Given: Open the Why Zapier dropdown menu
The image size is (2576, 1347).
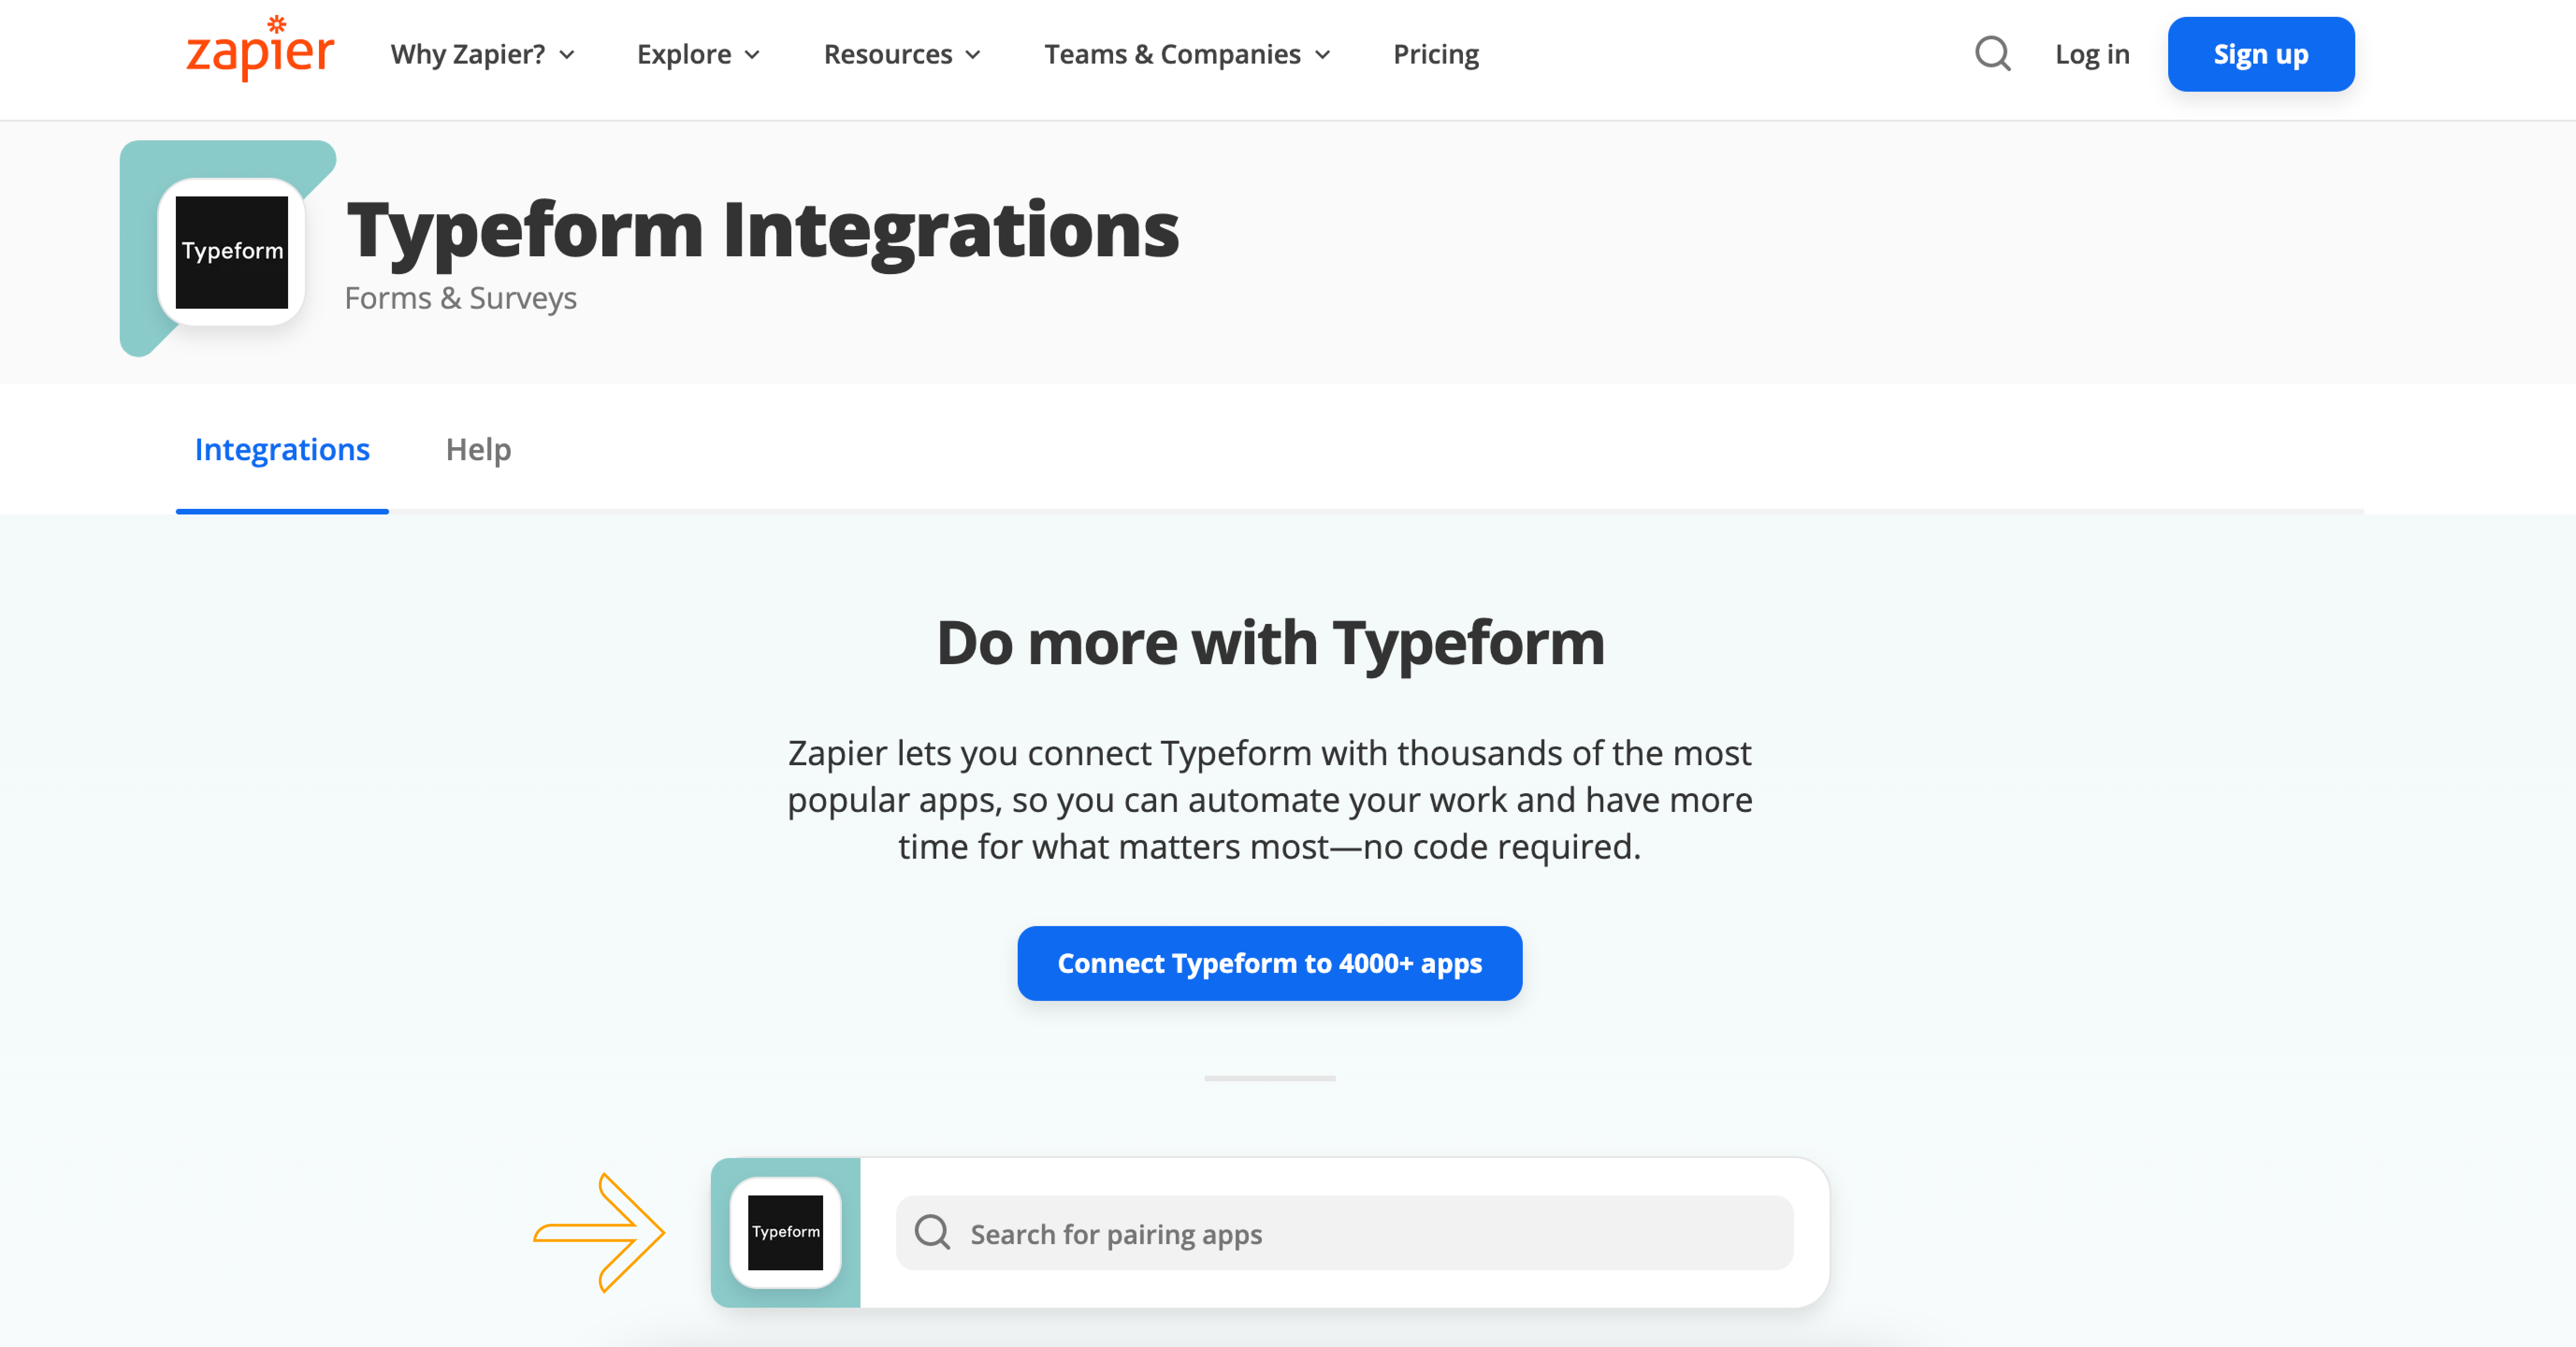Looking at the screenshot, I should [482, 53].
